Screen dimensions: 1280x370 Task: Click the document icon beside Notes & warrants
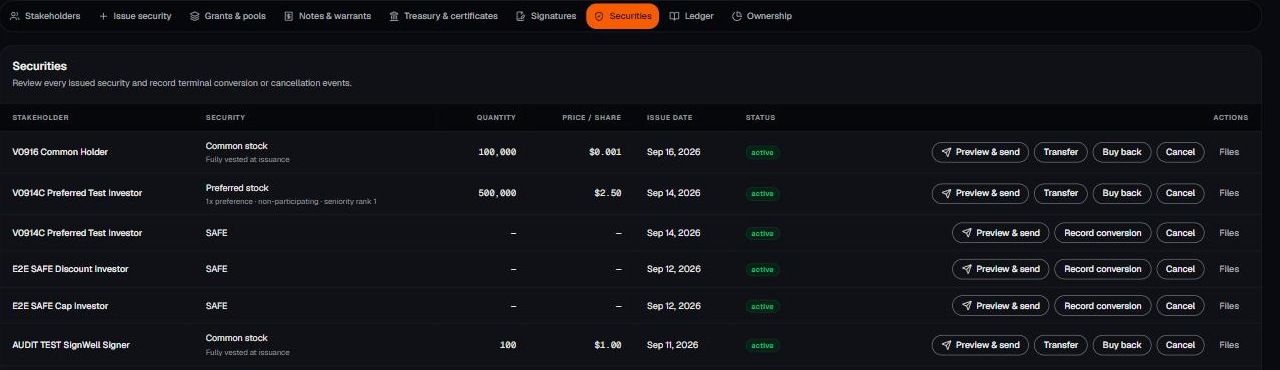pyautogui.click(x=289, y=16)
